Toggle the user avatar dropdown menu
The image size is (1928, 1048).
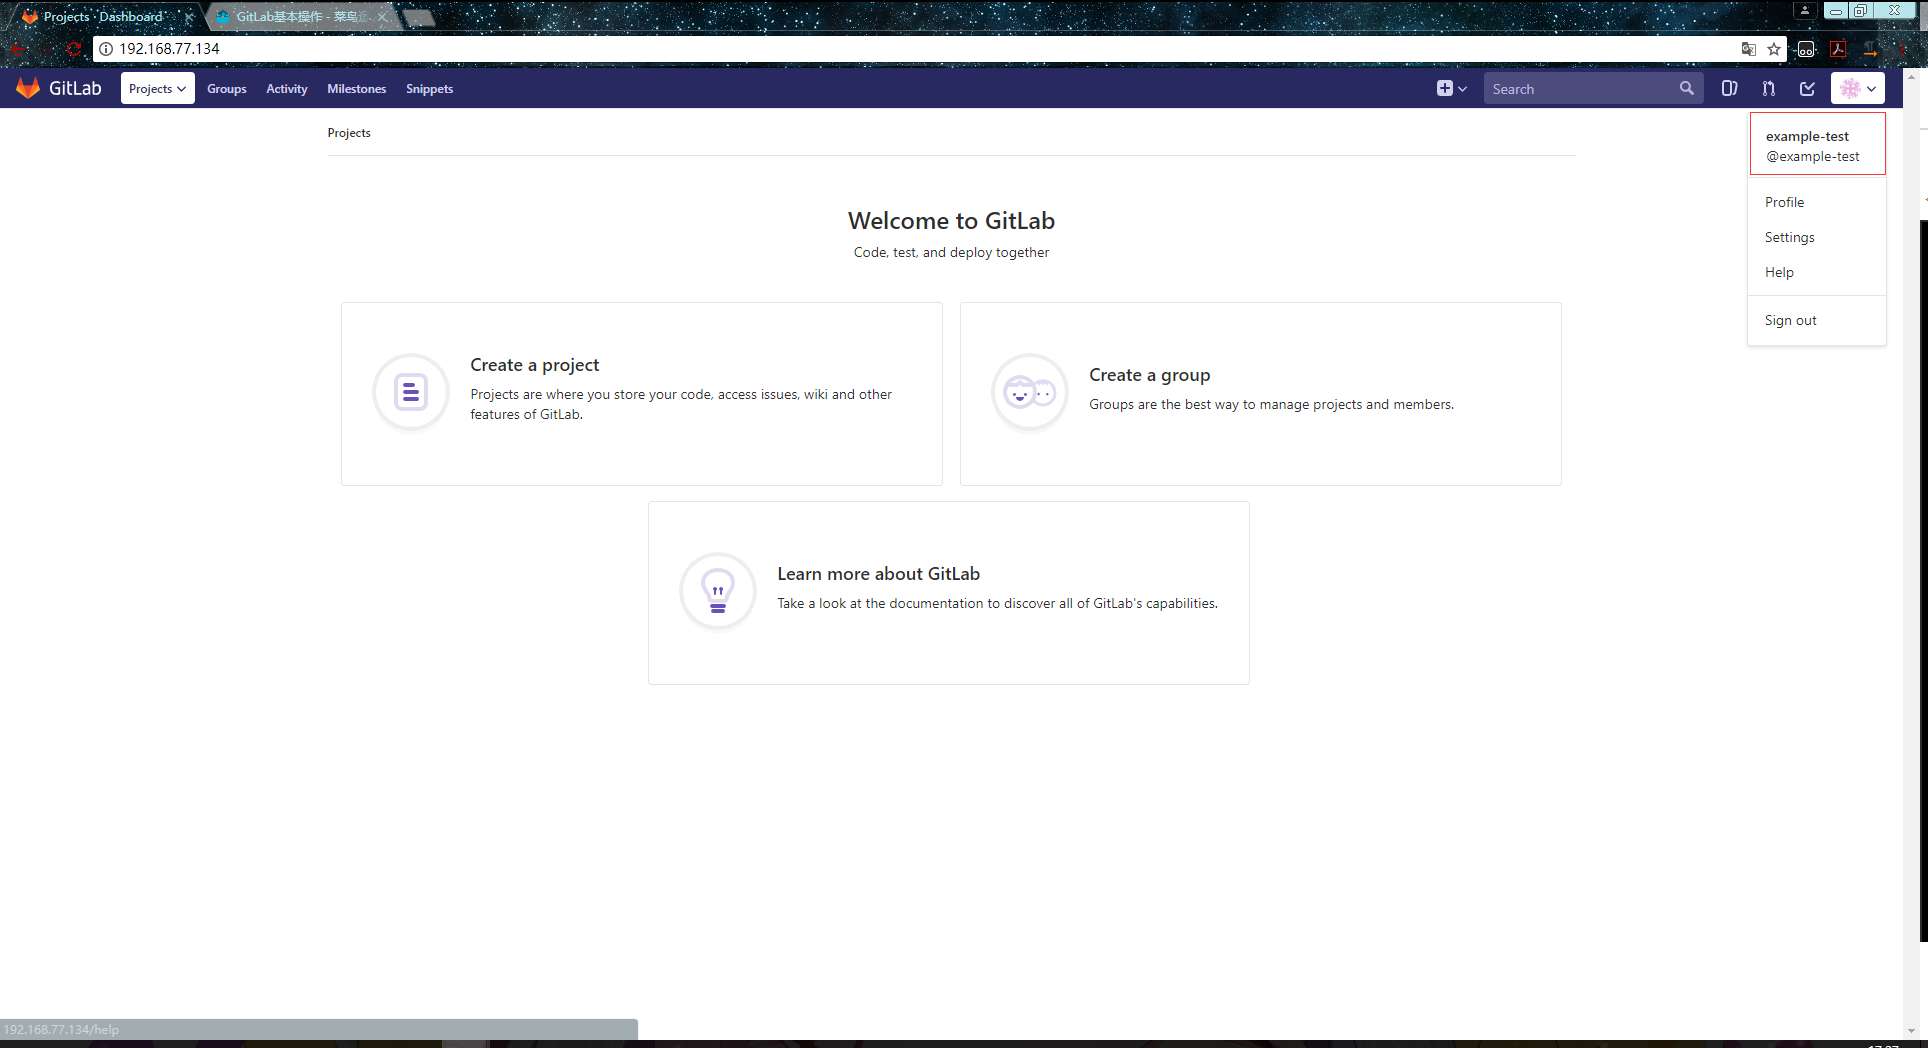pyautogui.click(x=1858, y=88)
